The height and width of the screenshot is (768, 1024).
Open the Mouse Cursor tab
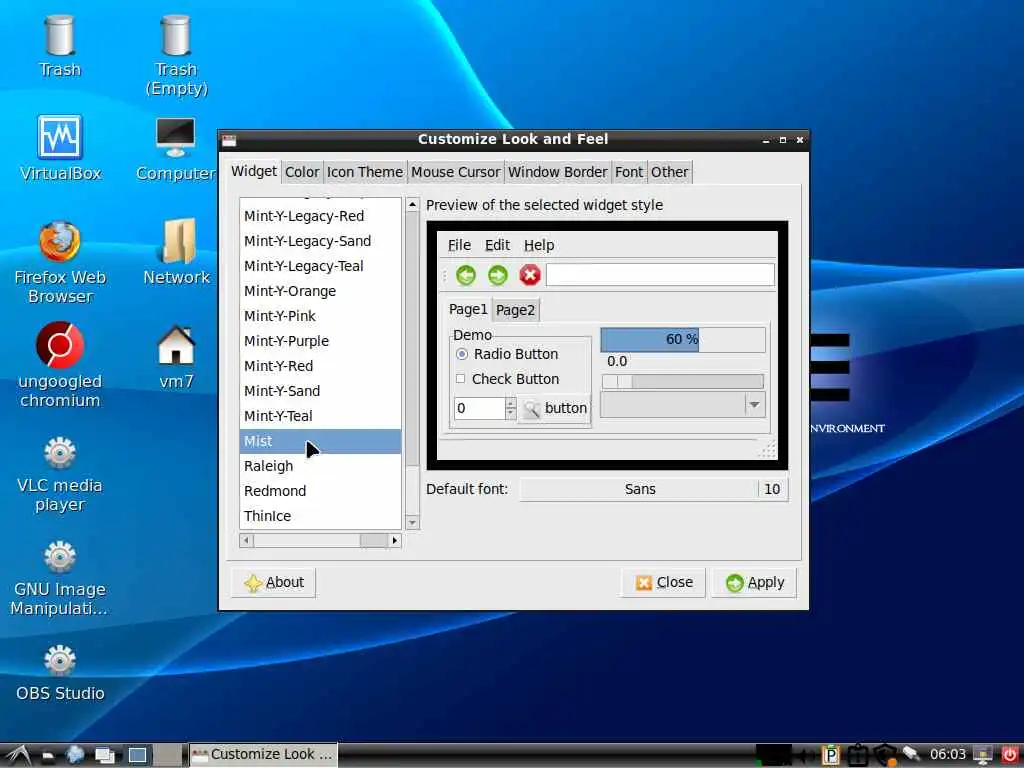[455, 172]
